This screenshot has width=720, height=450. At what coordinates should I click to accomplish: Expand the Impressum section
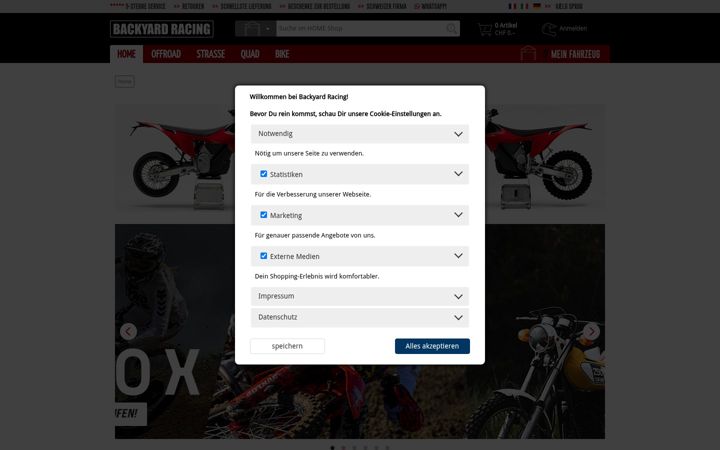click(x=360, y=296)
